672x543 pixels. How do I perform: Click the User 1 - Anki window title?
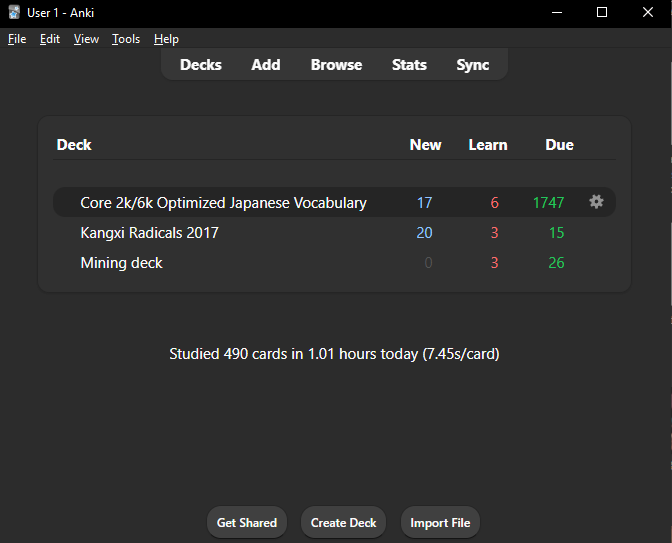[60, 13]
